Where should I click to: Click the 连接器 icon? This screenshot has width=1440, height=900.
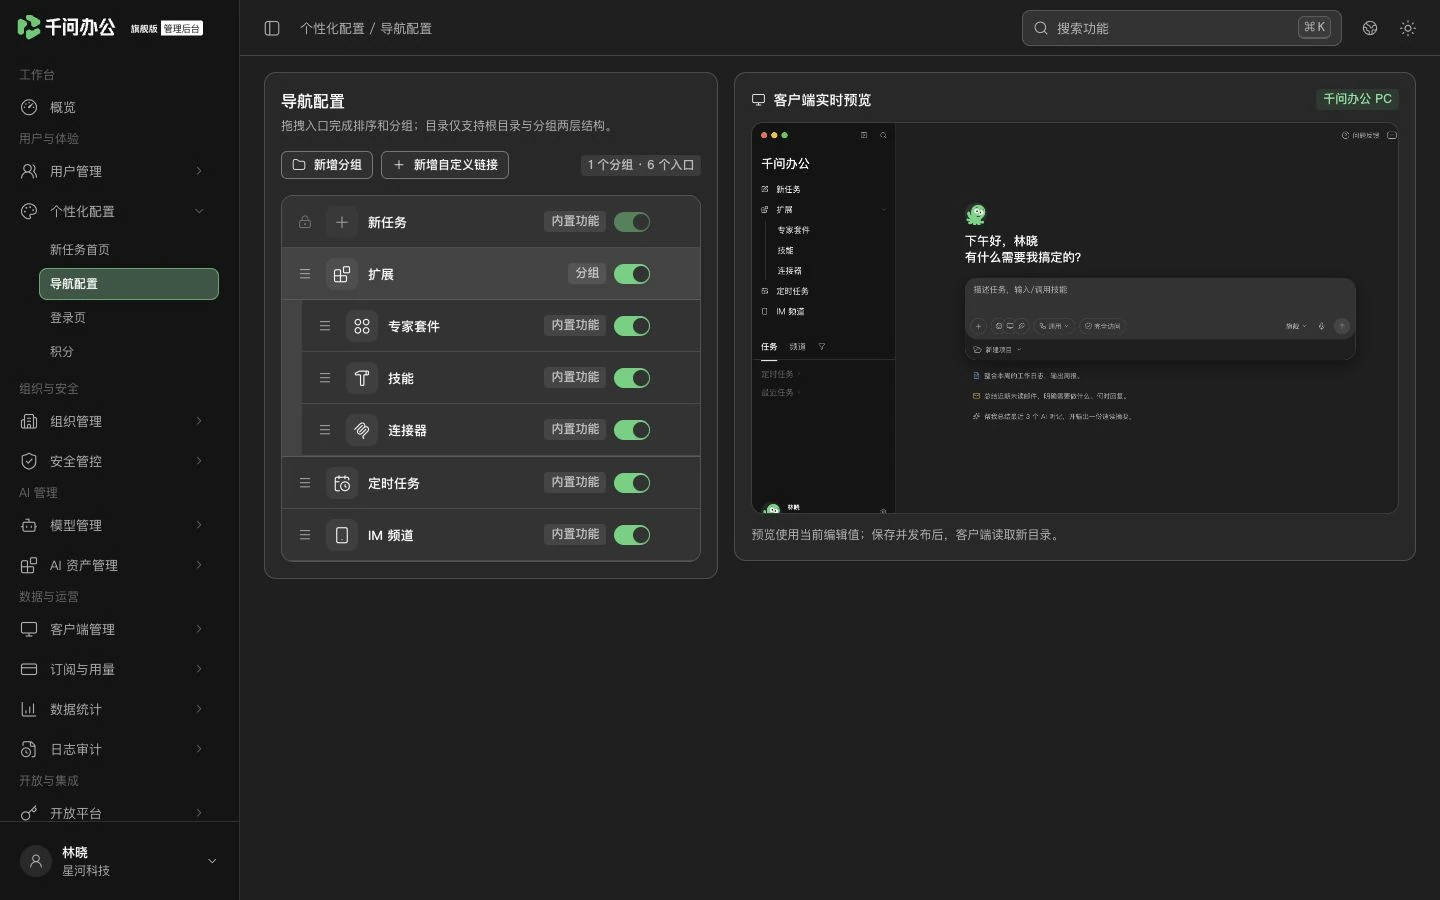tap(362, 430)
